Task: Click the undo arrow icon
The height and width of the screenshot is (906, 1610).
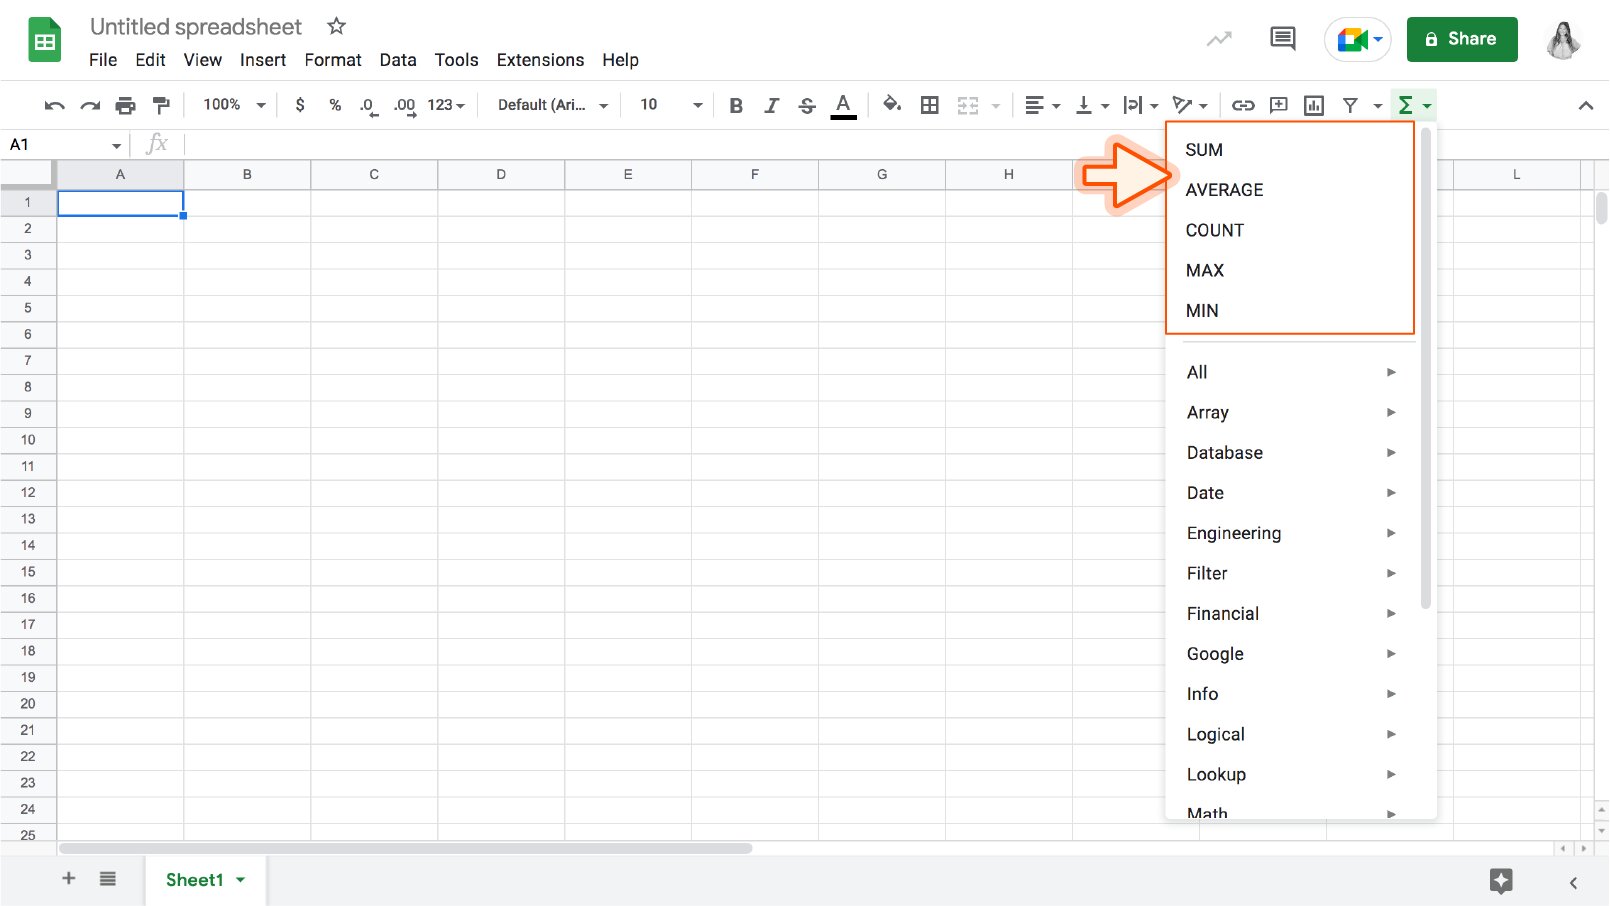Action: coord(55,105)
